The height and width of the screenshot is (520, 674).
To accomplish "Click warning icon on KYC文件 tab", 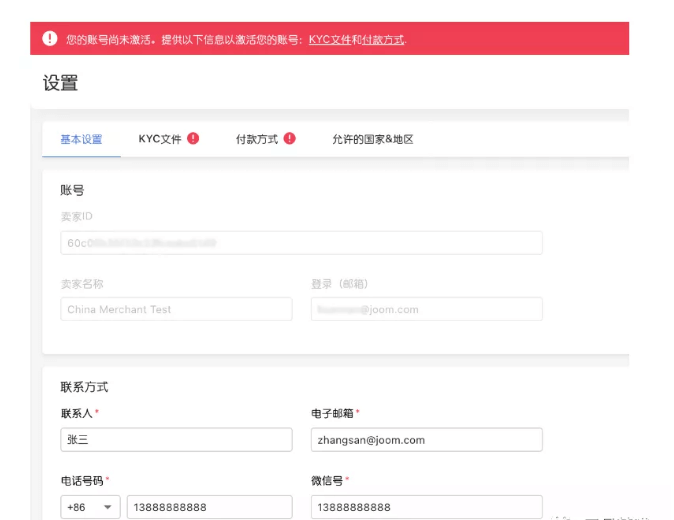I will 193,139.
